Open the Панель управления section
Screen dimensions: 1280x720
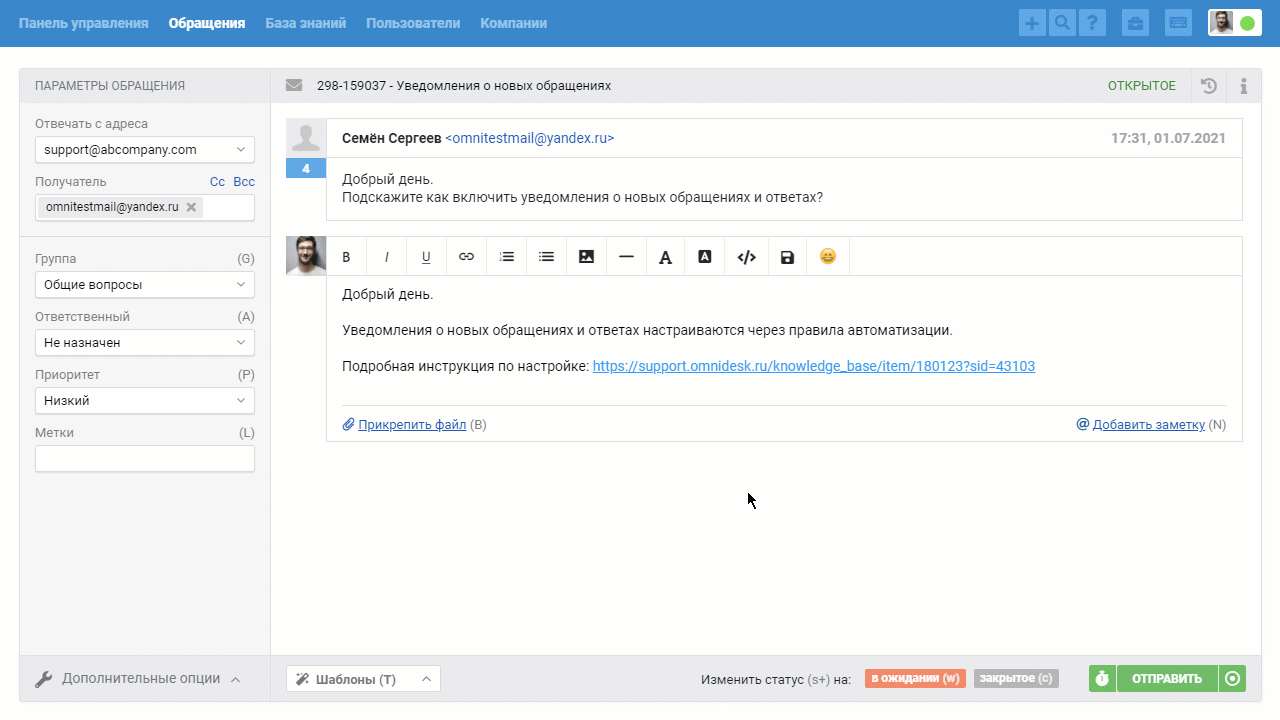click(83, 23)
